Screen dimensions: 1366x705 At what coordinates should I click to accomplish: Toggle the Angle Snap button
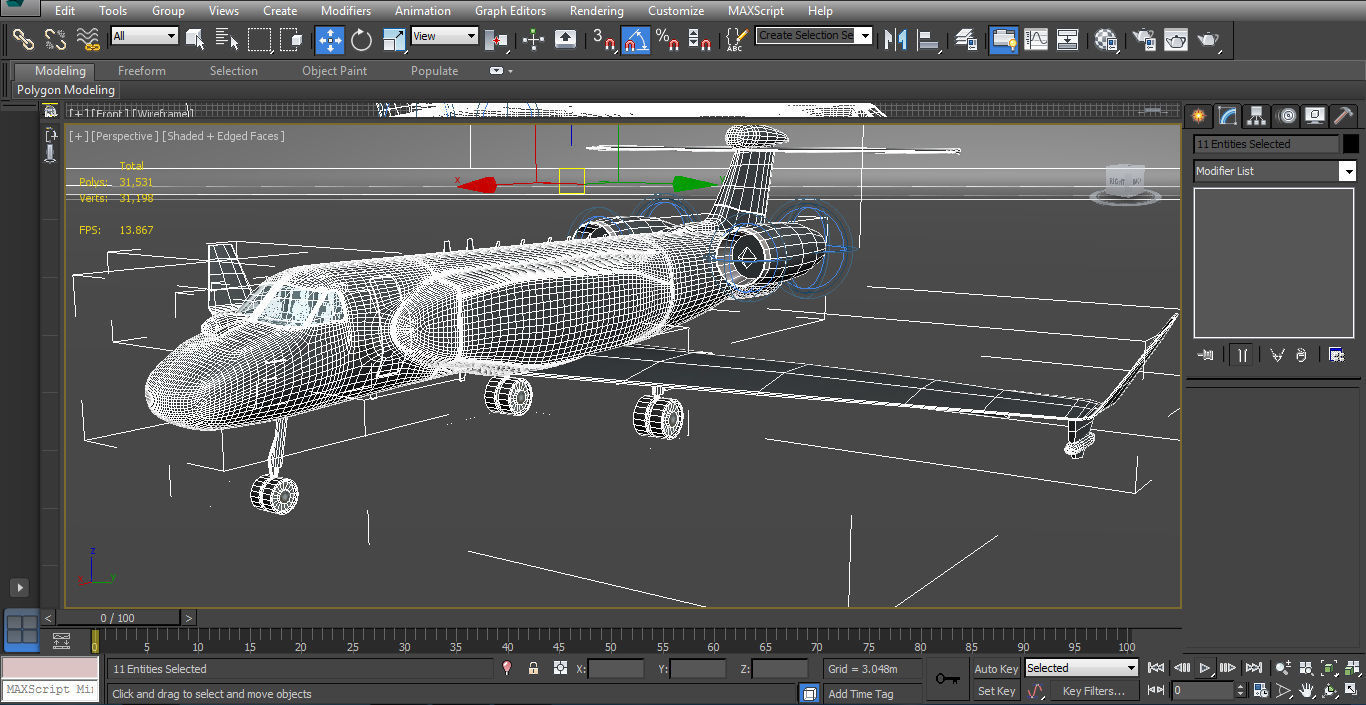coord(635,40)
